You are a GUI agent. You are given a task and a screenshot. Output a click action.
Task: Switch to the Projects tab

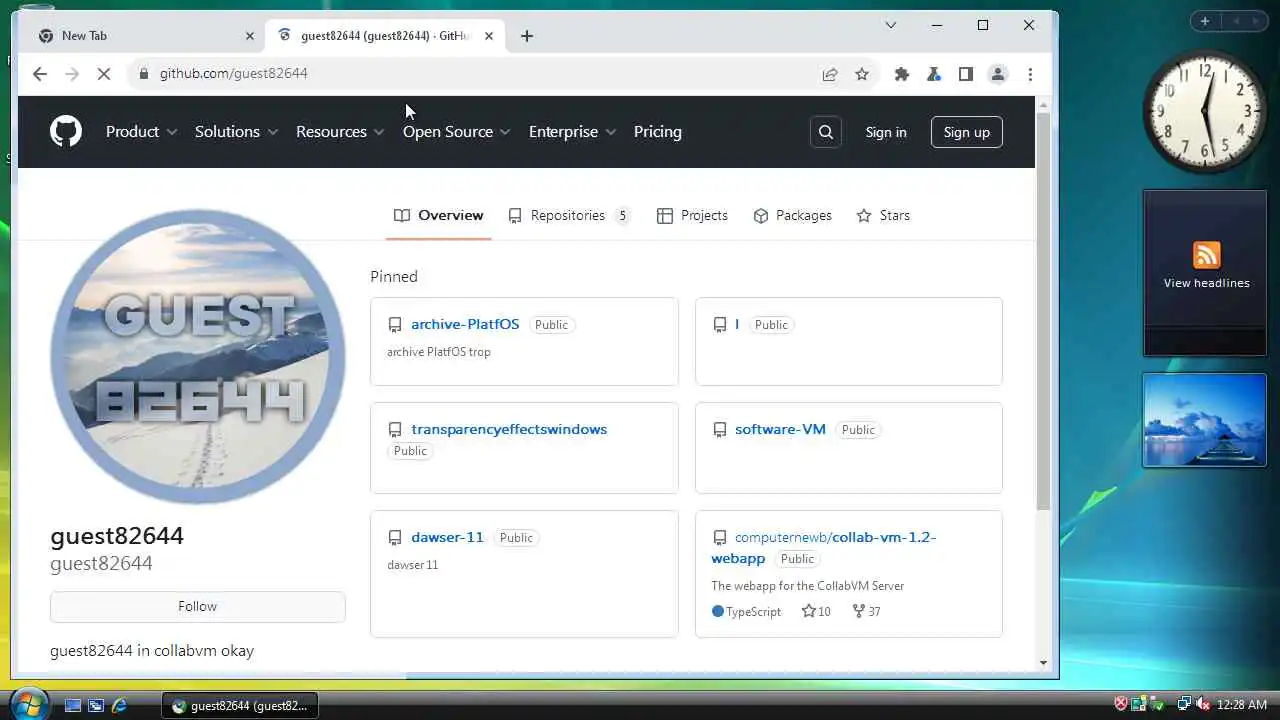(692, 215)
